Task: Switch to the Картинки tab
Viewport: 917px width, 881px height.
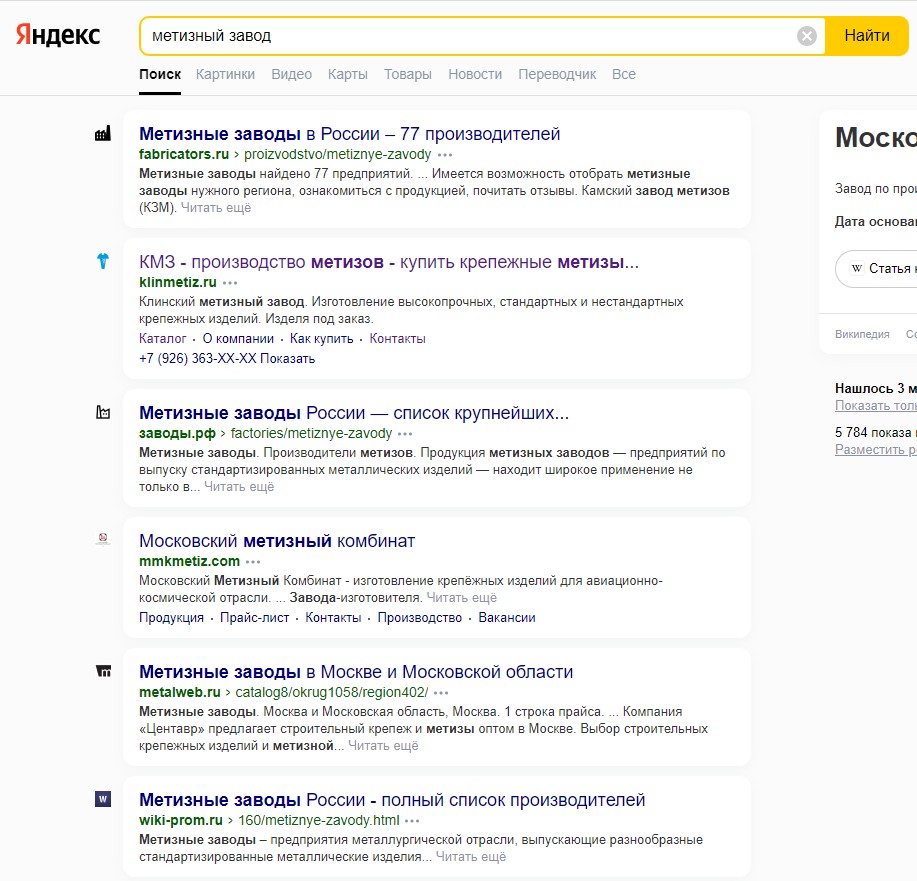Action: coord(225,75)
